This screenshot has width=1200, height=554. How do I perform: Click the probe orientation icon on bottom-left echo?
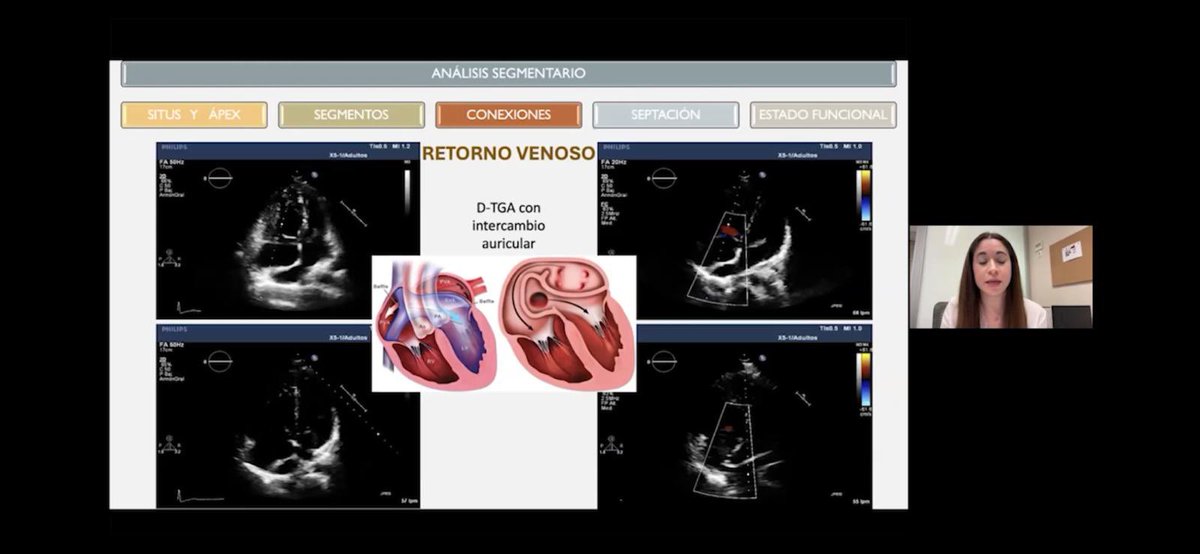pyautogui.click(x=218, y=362)
